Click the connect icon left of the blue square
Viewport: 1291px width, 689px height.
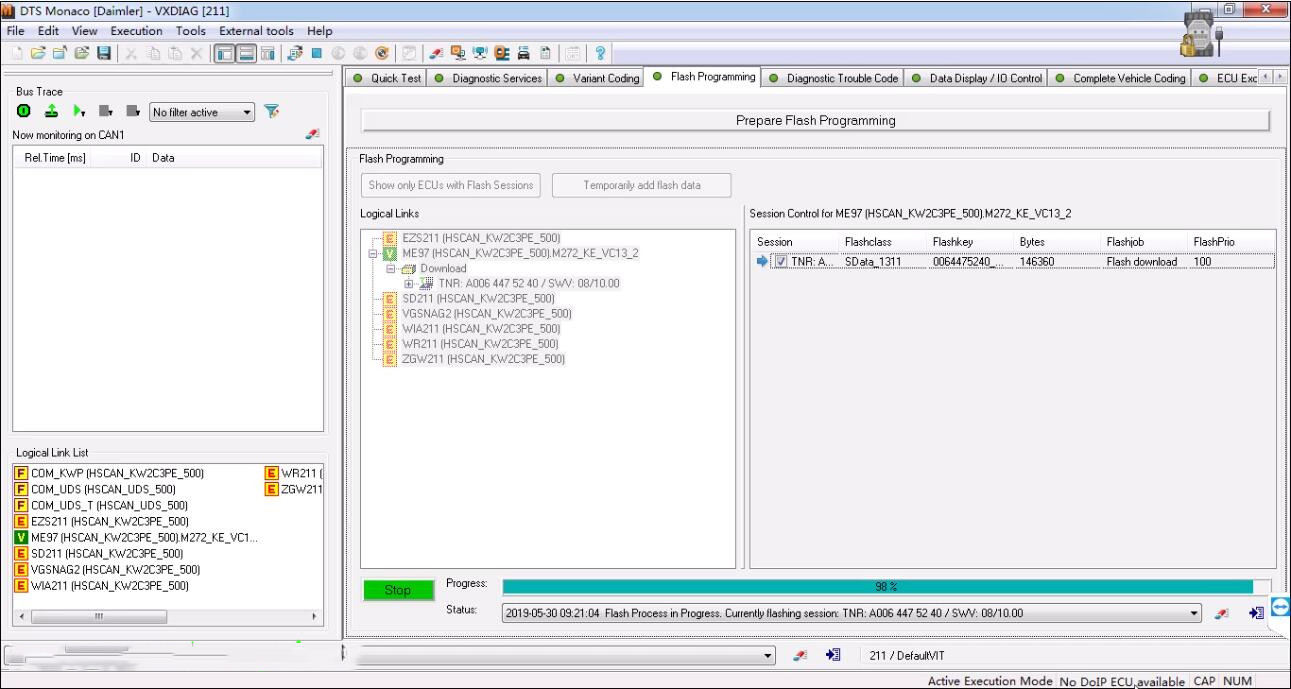297,53
